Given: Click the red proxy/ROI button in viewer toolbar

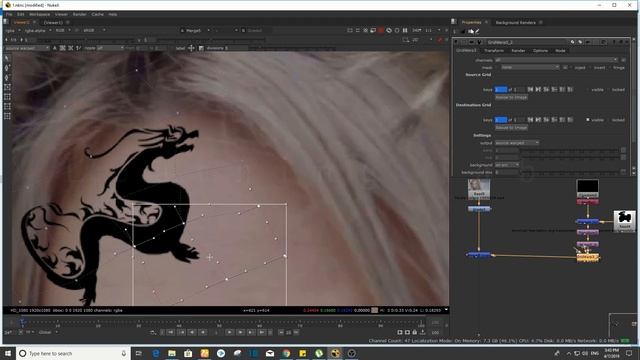Looking at the screenshot, I should (381, 30).
